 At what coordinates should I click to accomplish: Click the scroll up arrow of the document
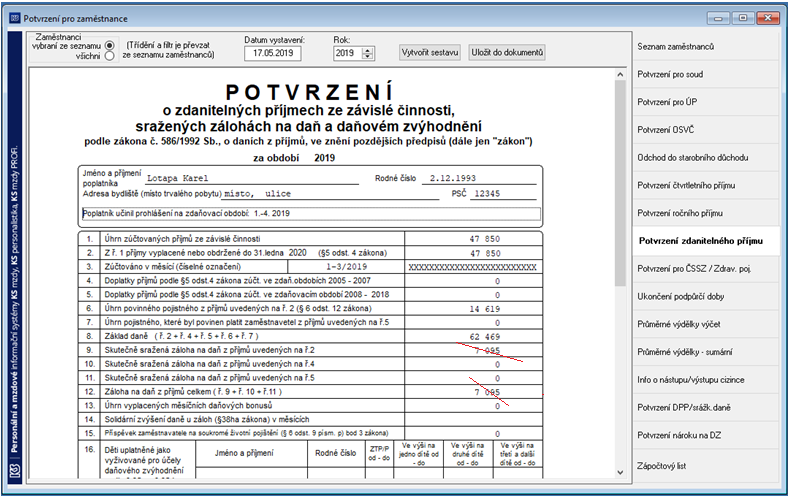(620, 75)
